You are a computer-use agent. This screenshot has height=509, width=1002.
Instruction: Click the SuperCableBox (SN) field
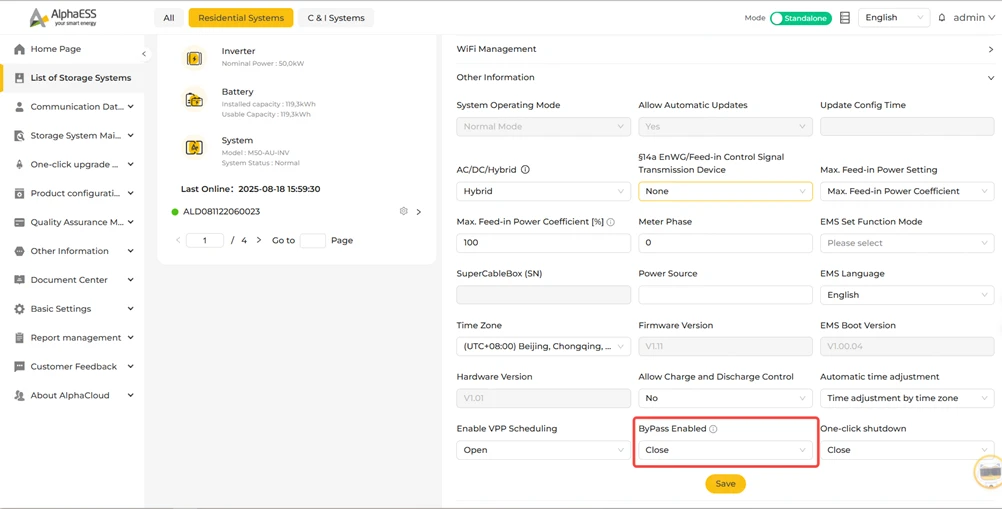point(543,294)
